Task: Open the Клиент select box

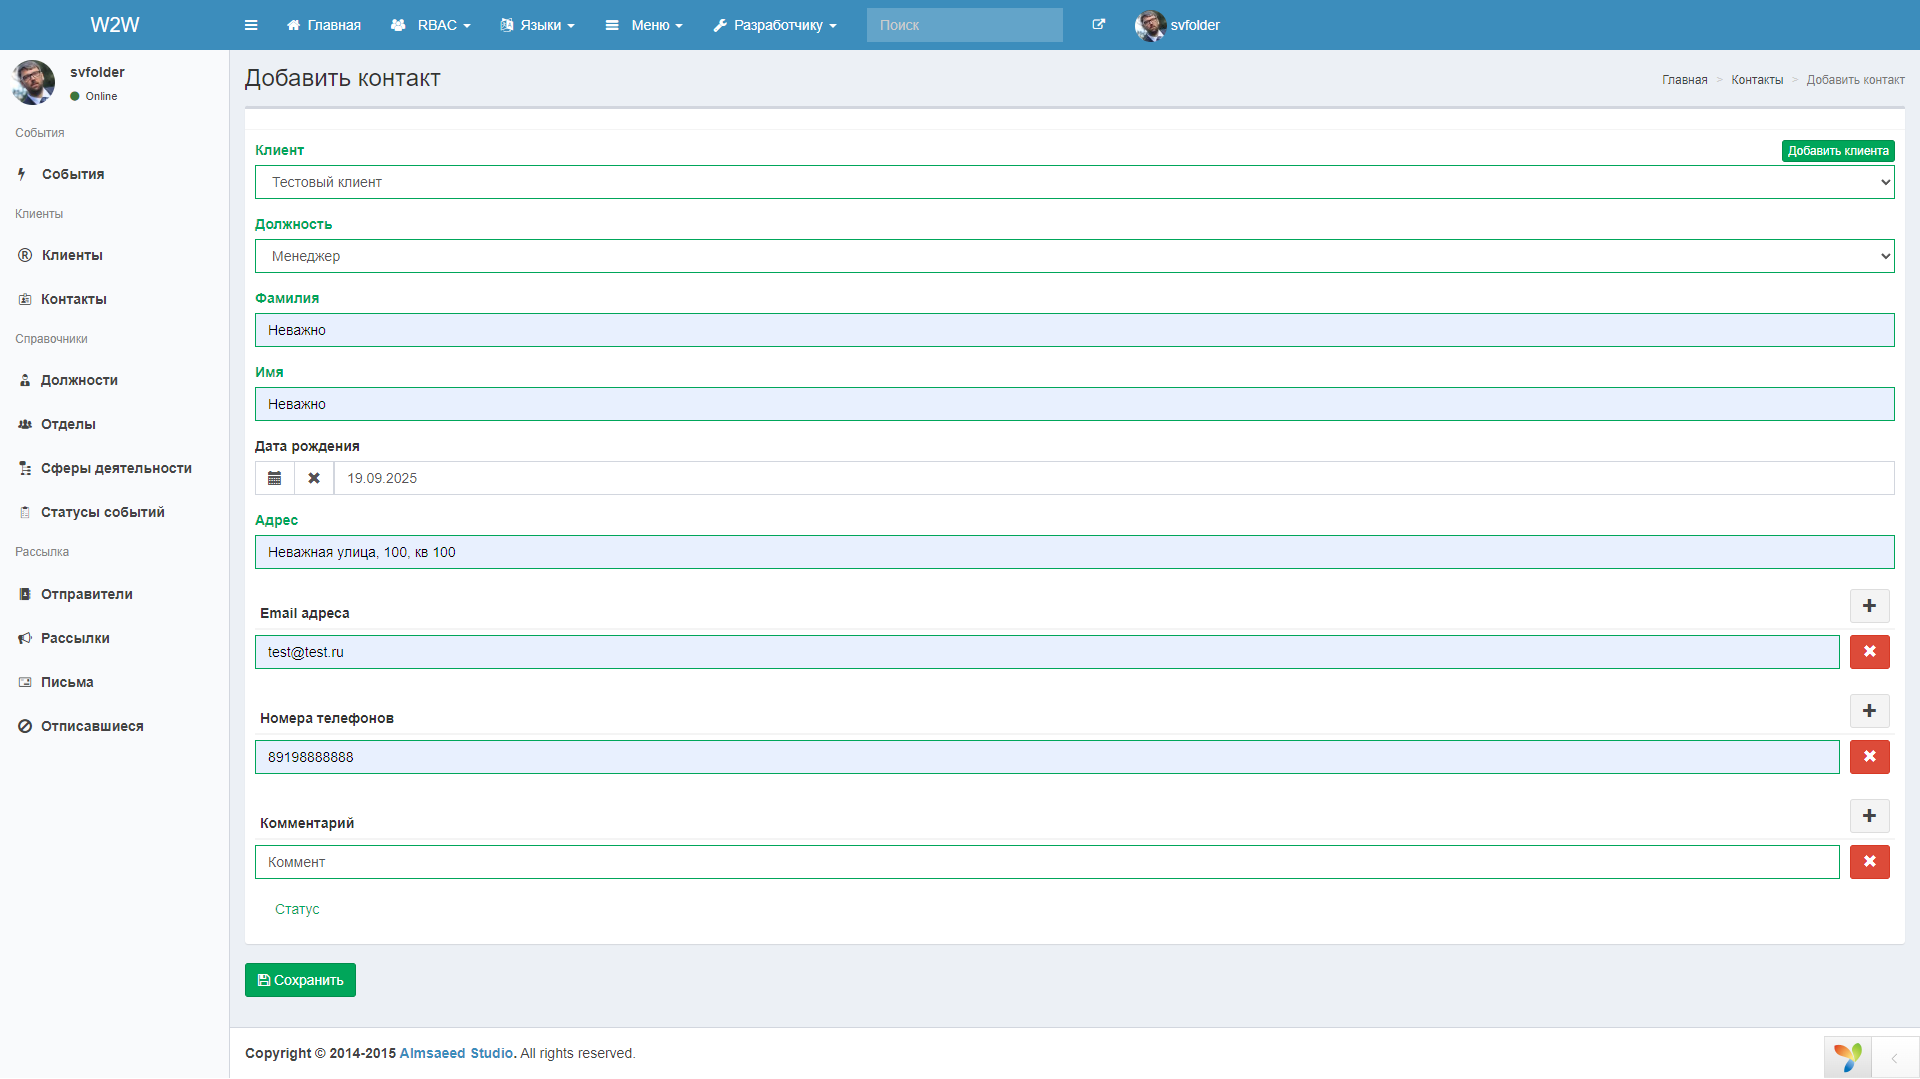Action: coord(1074,182)
